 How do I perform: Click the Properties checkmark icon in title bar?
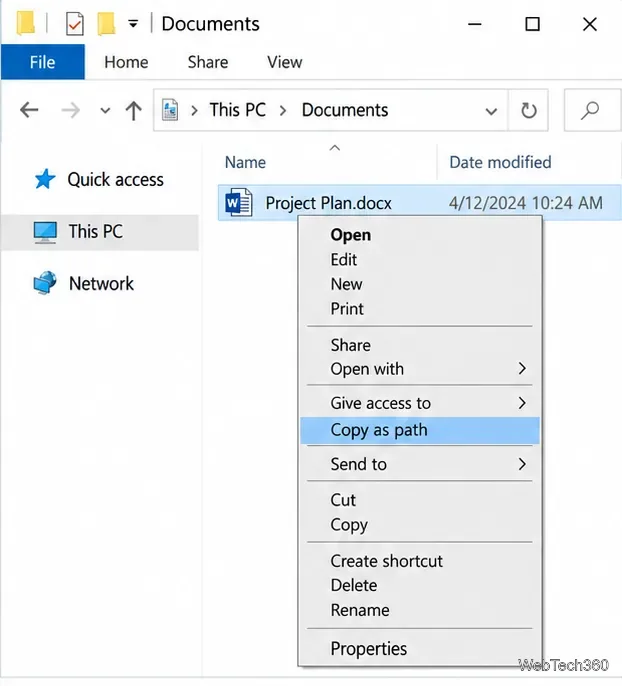click(x=74, y=24)
